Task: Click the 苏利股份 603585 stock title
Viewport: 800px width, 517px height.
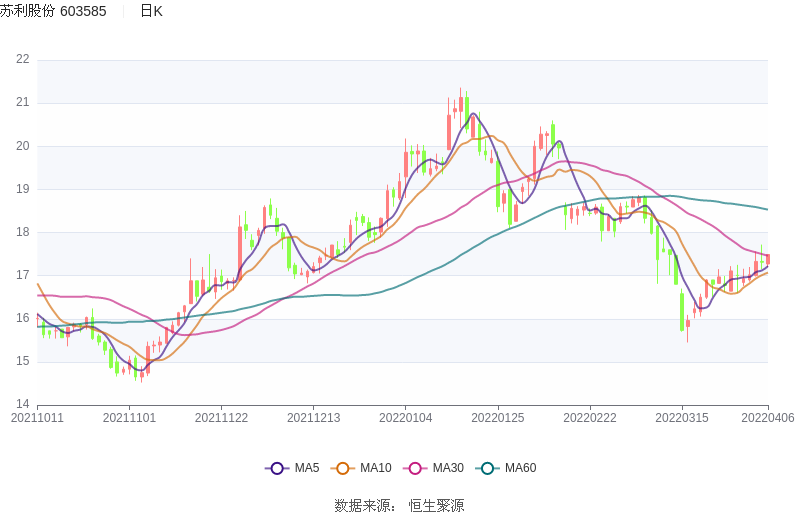Action: (54, 11)
